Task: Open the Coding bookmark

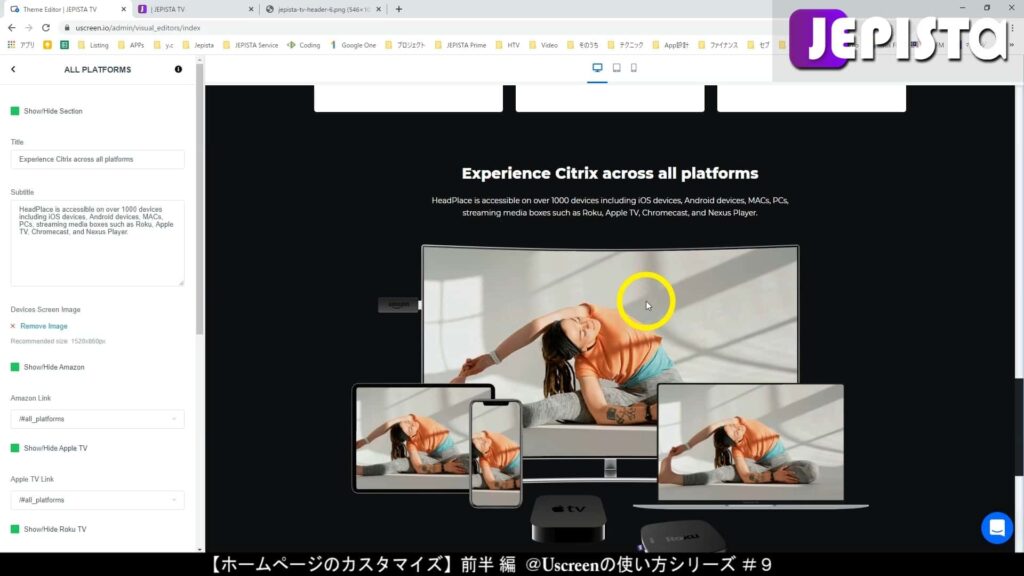Action: (x=304, y=45)
